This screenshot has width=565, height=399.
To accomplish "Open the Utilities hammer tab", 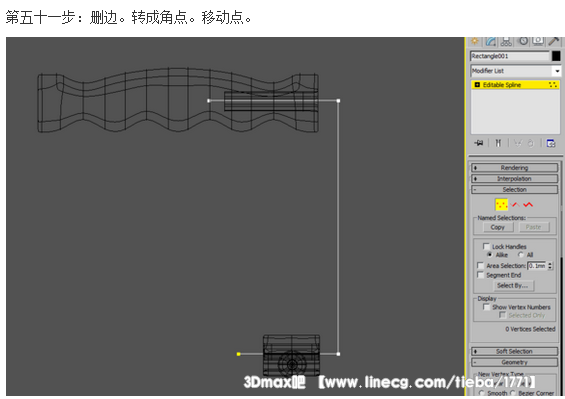I will [x=553, y=41].
